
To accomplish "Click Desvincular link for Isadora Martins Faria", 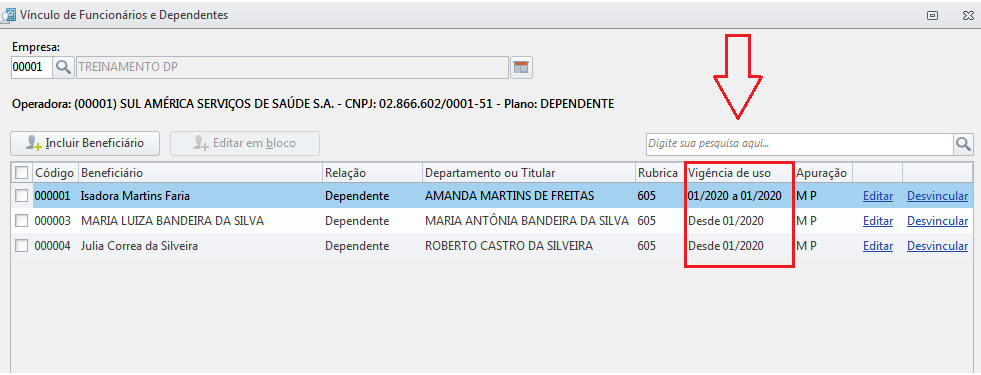I will [x=937, y=196].
